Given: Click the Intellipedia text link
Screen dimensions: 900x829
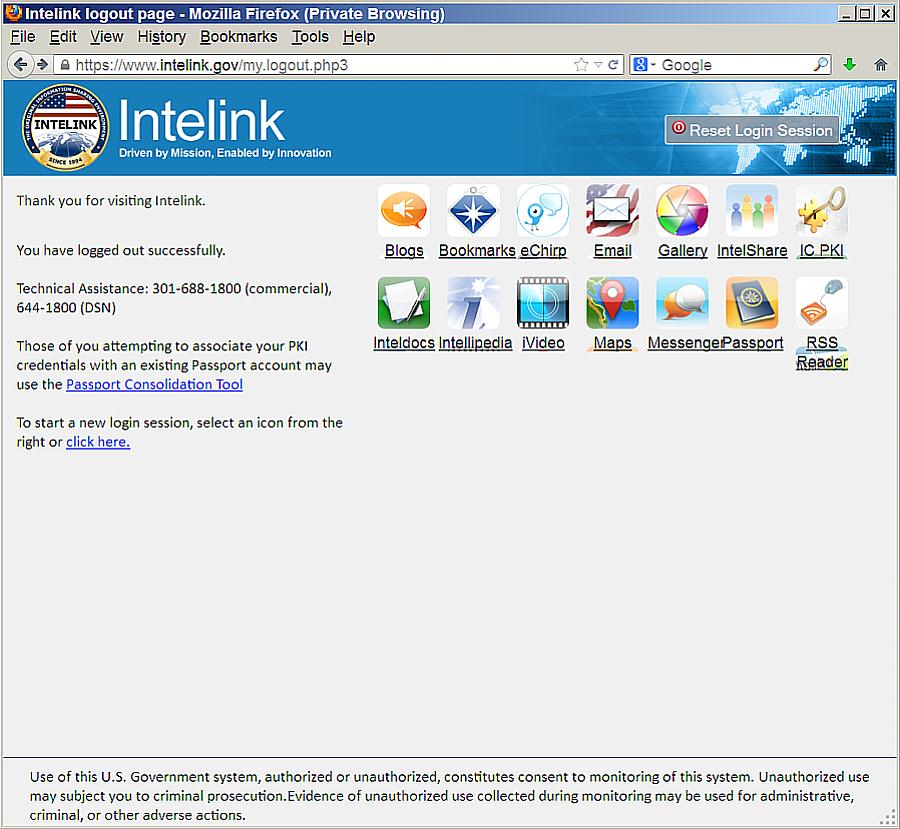Looking at the screenshot, I should [x=475, y=343].
